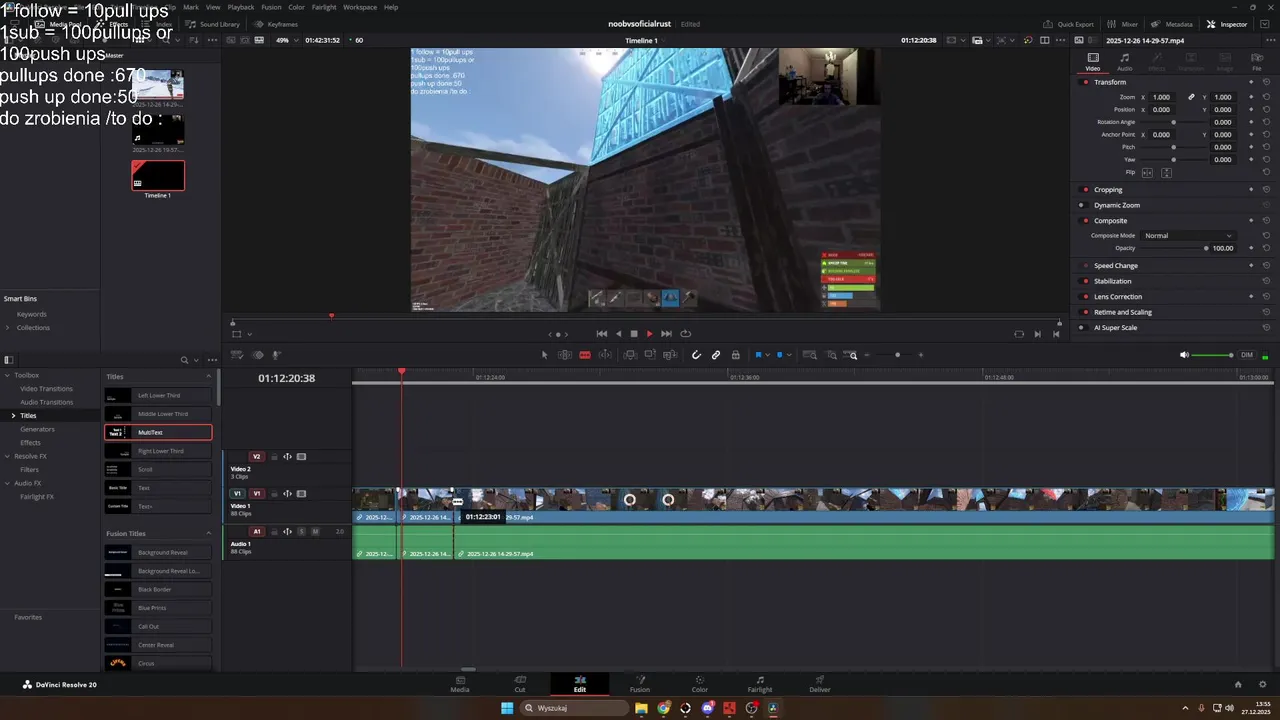Collapse the Fusion Titles list
Viewport: 1280px width, 720px height.
click(209, 534)
